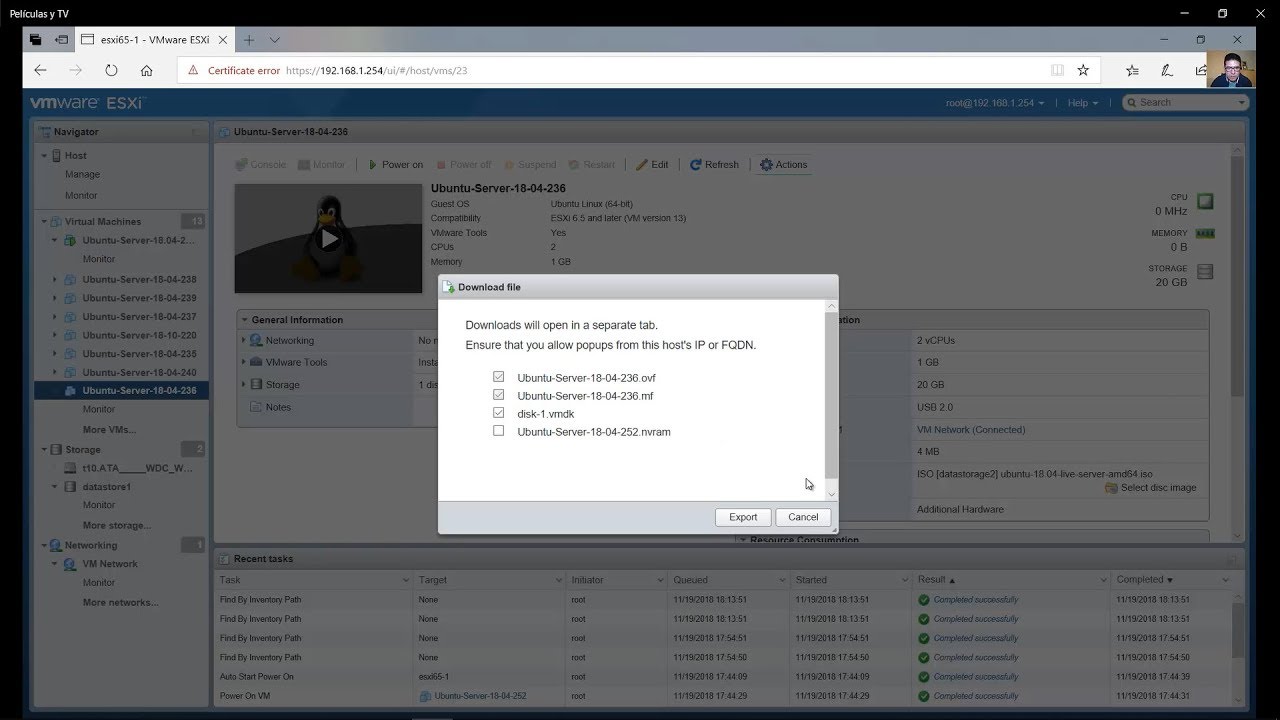Viewport: 1280px width, 720px height.
Task: Click the browser back arrow
Action: coord(40,71)
